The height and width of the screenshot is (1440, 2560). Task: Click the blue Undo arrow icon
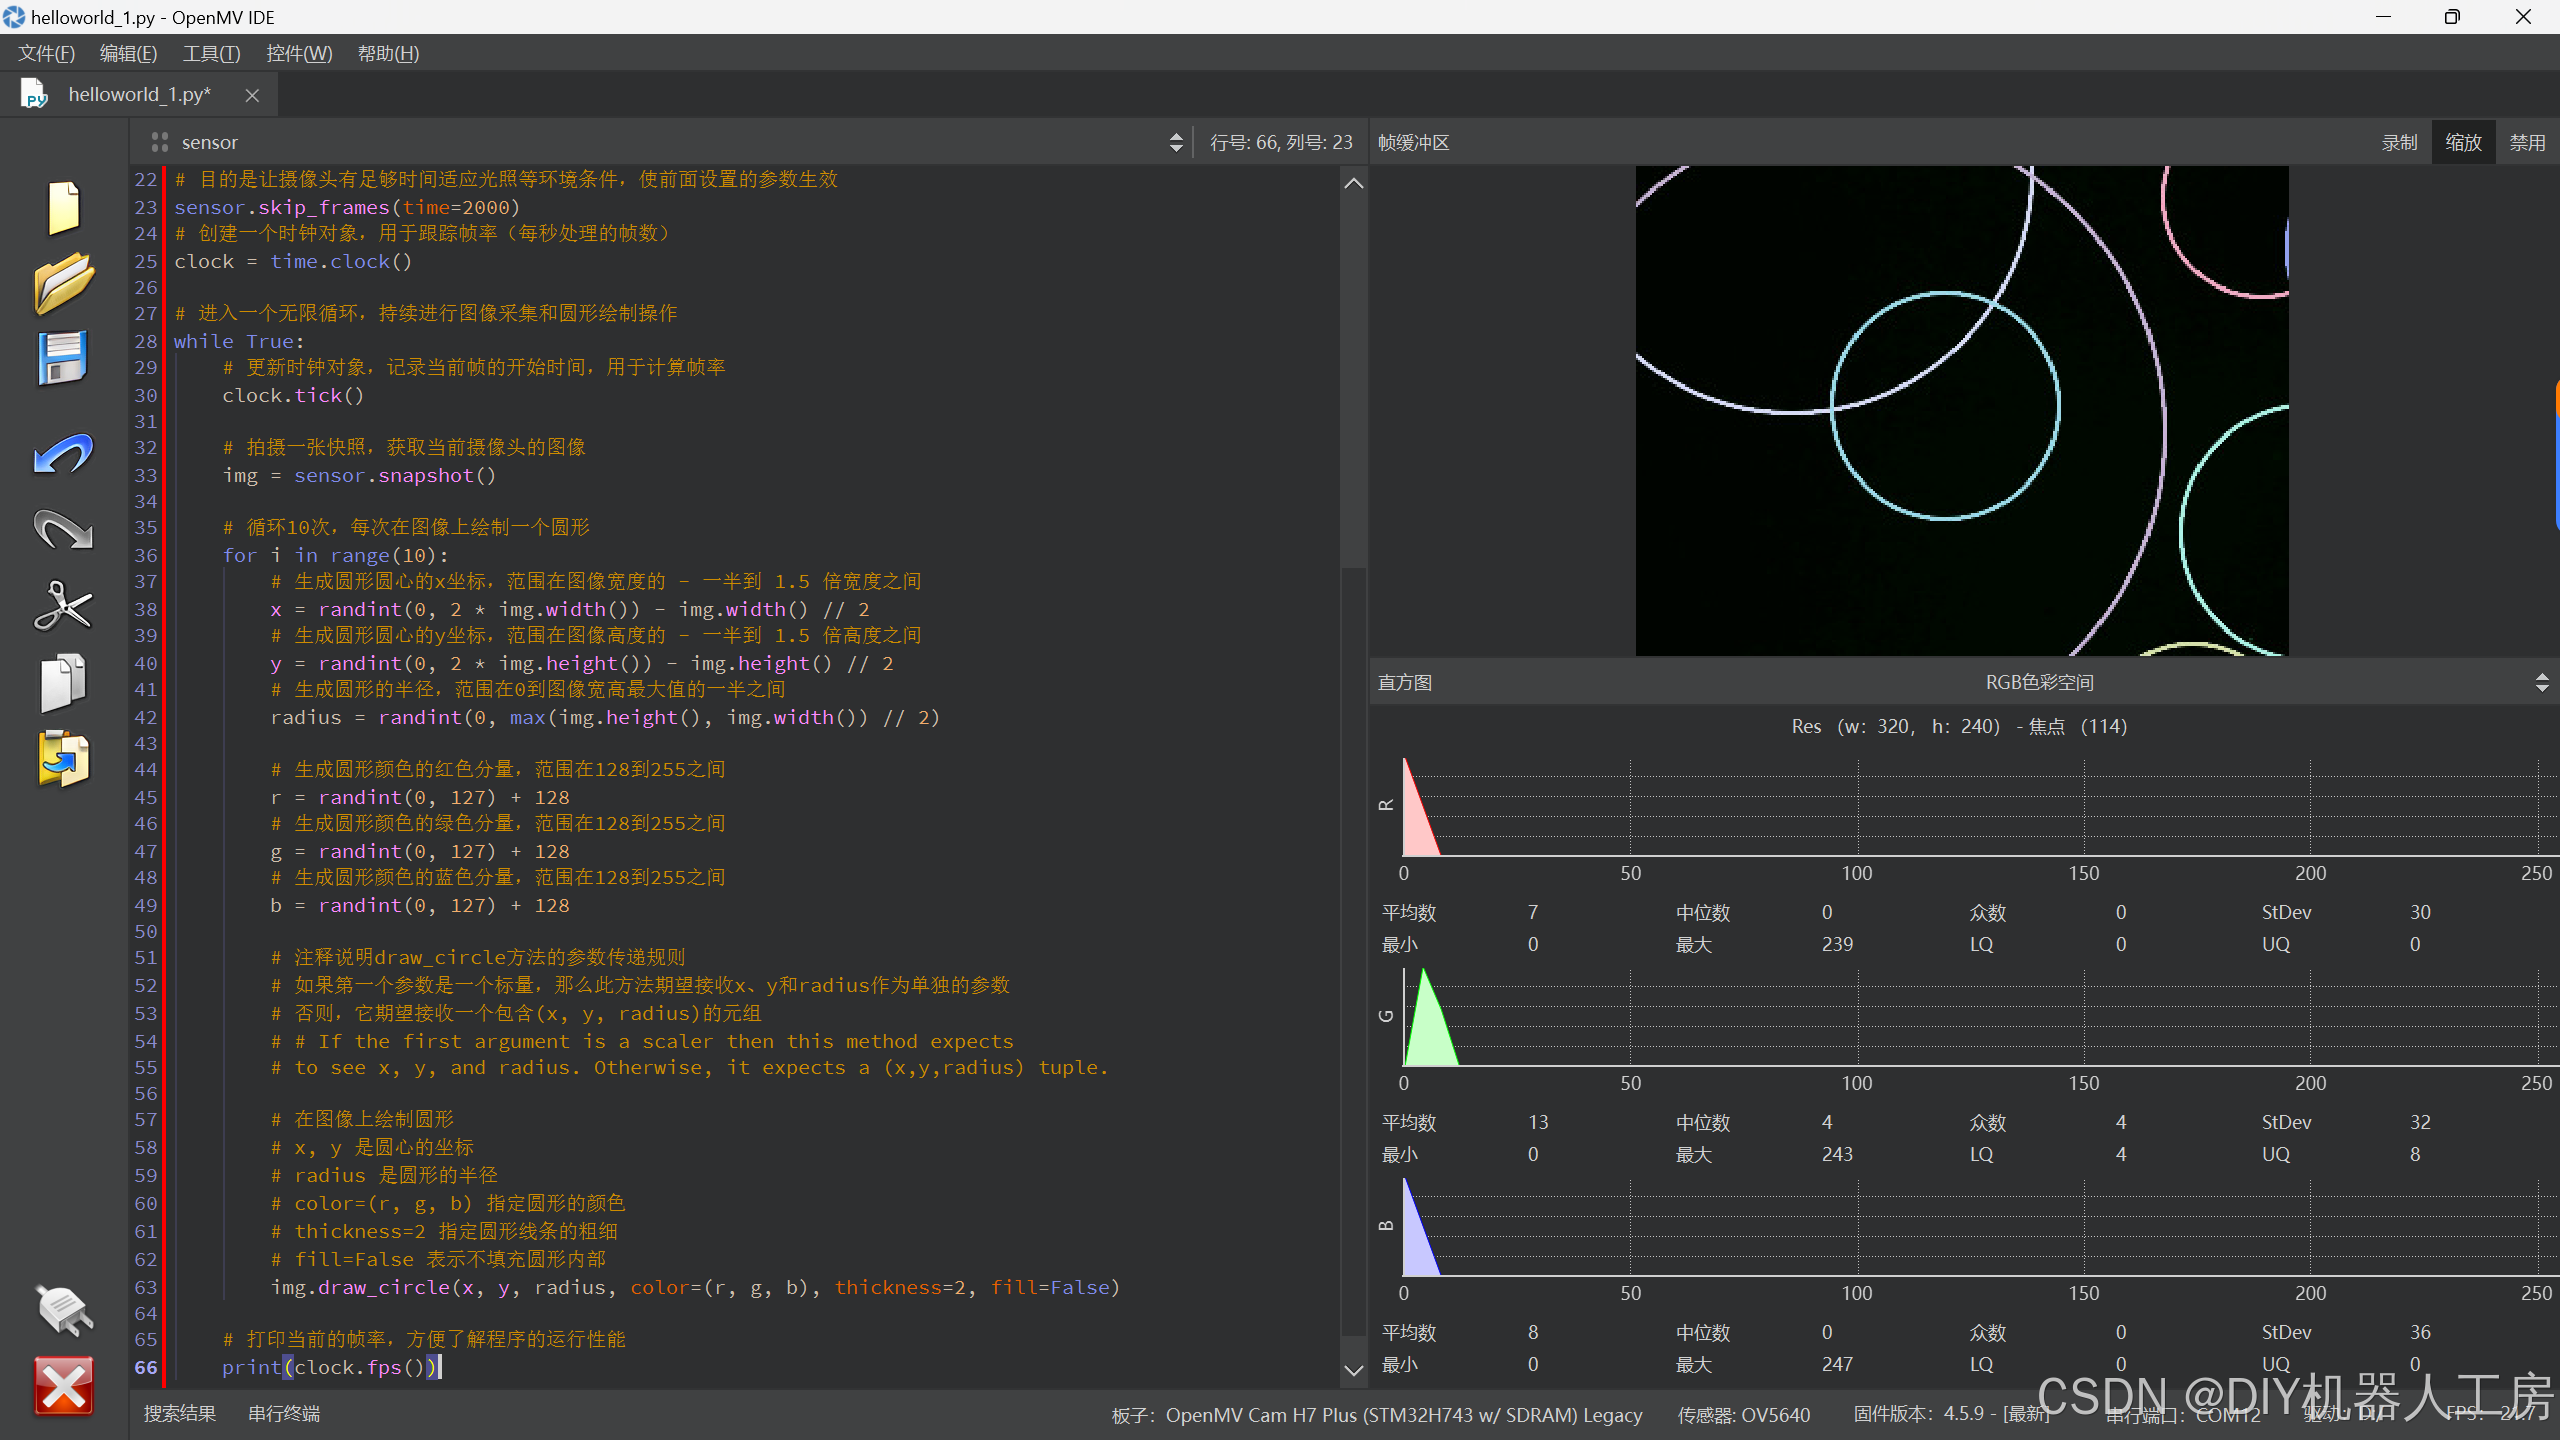coord(63,455)
